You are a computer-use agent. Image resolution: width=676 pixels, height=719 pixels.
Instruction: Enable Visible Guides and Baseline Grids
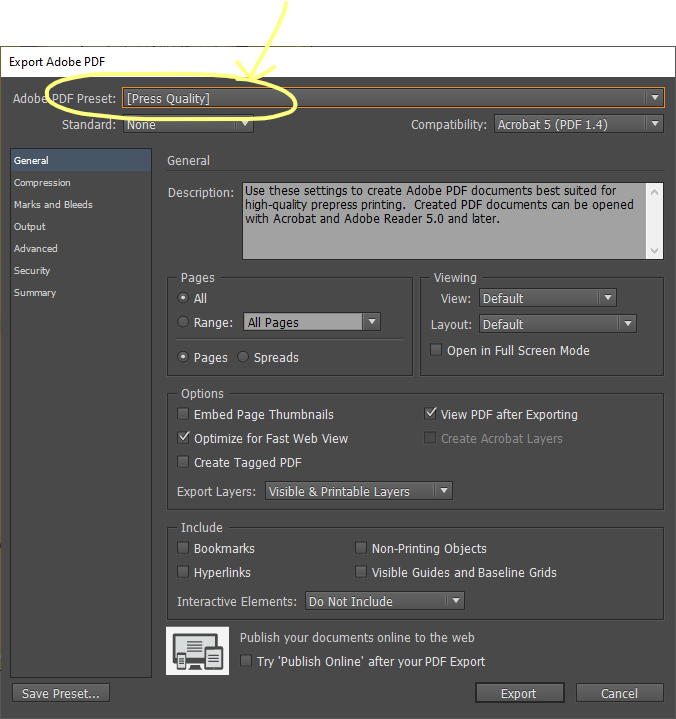361,572
